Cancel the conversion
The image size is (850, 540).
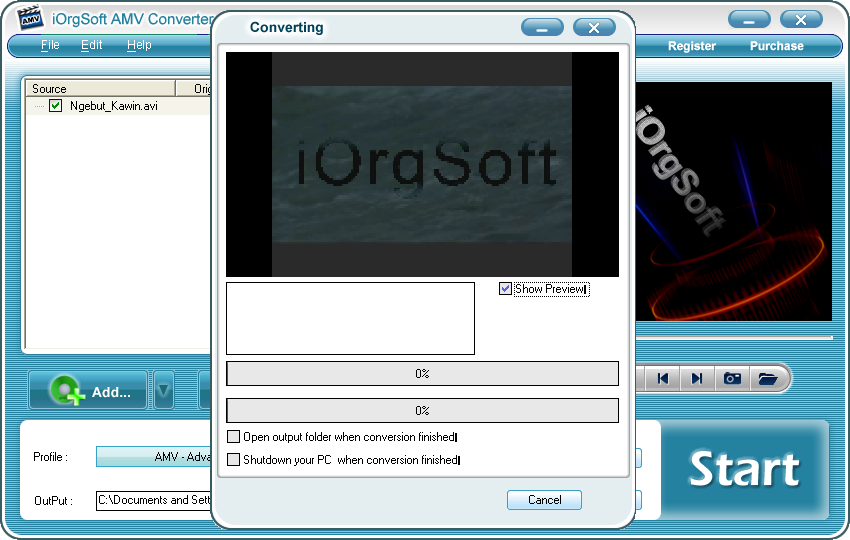544,500
